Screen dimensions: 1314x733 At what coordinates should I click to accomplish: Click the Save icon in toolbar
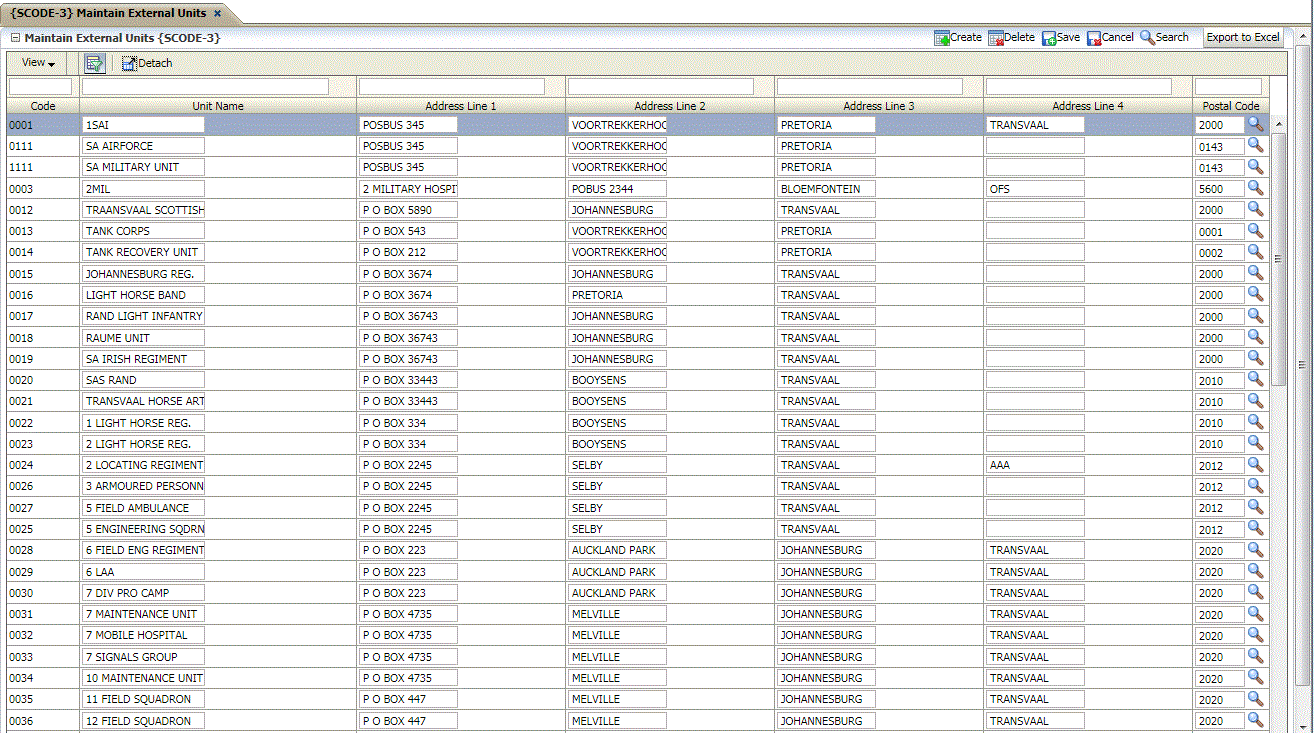point(1049,38)
